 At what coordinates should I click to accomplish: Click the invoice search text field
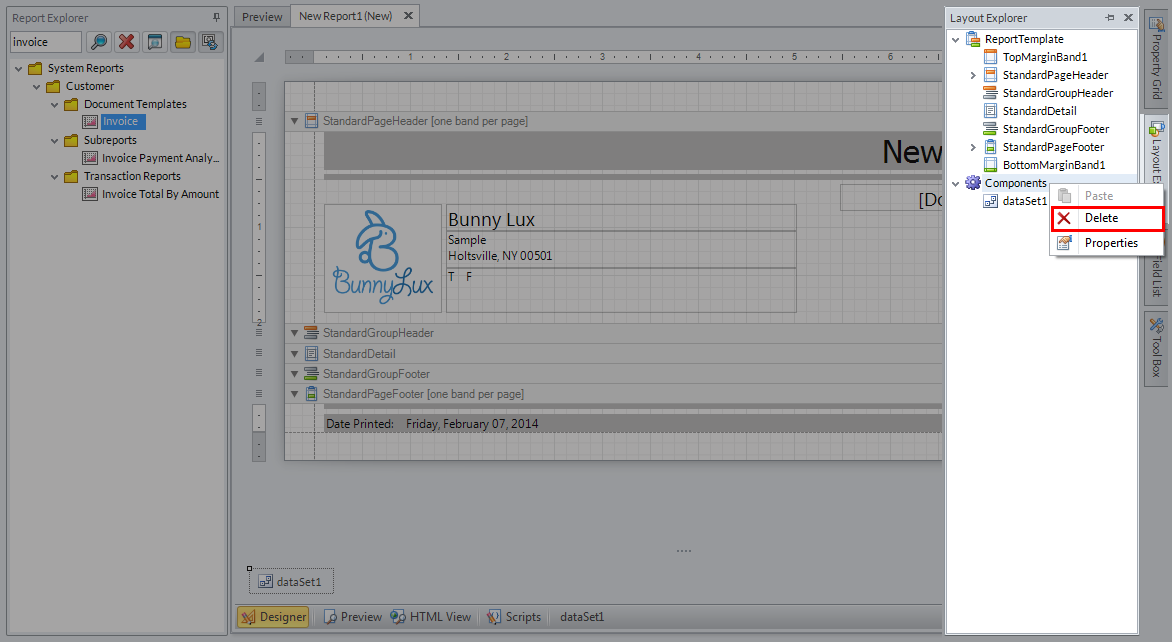click(x=45, y=42)
